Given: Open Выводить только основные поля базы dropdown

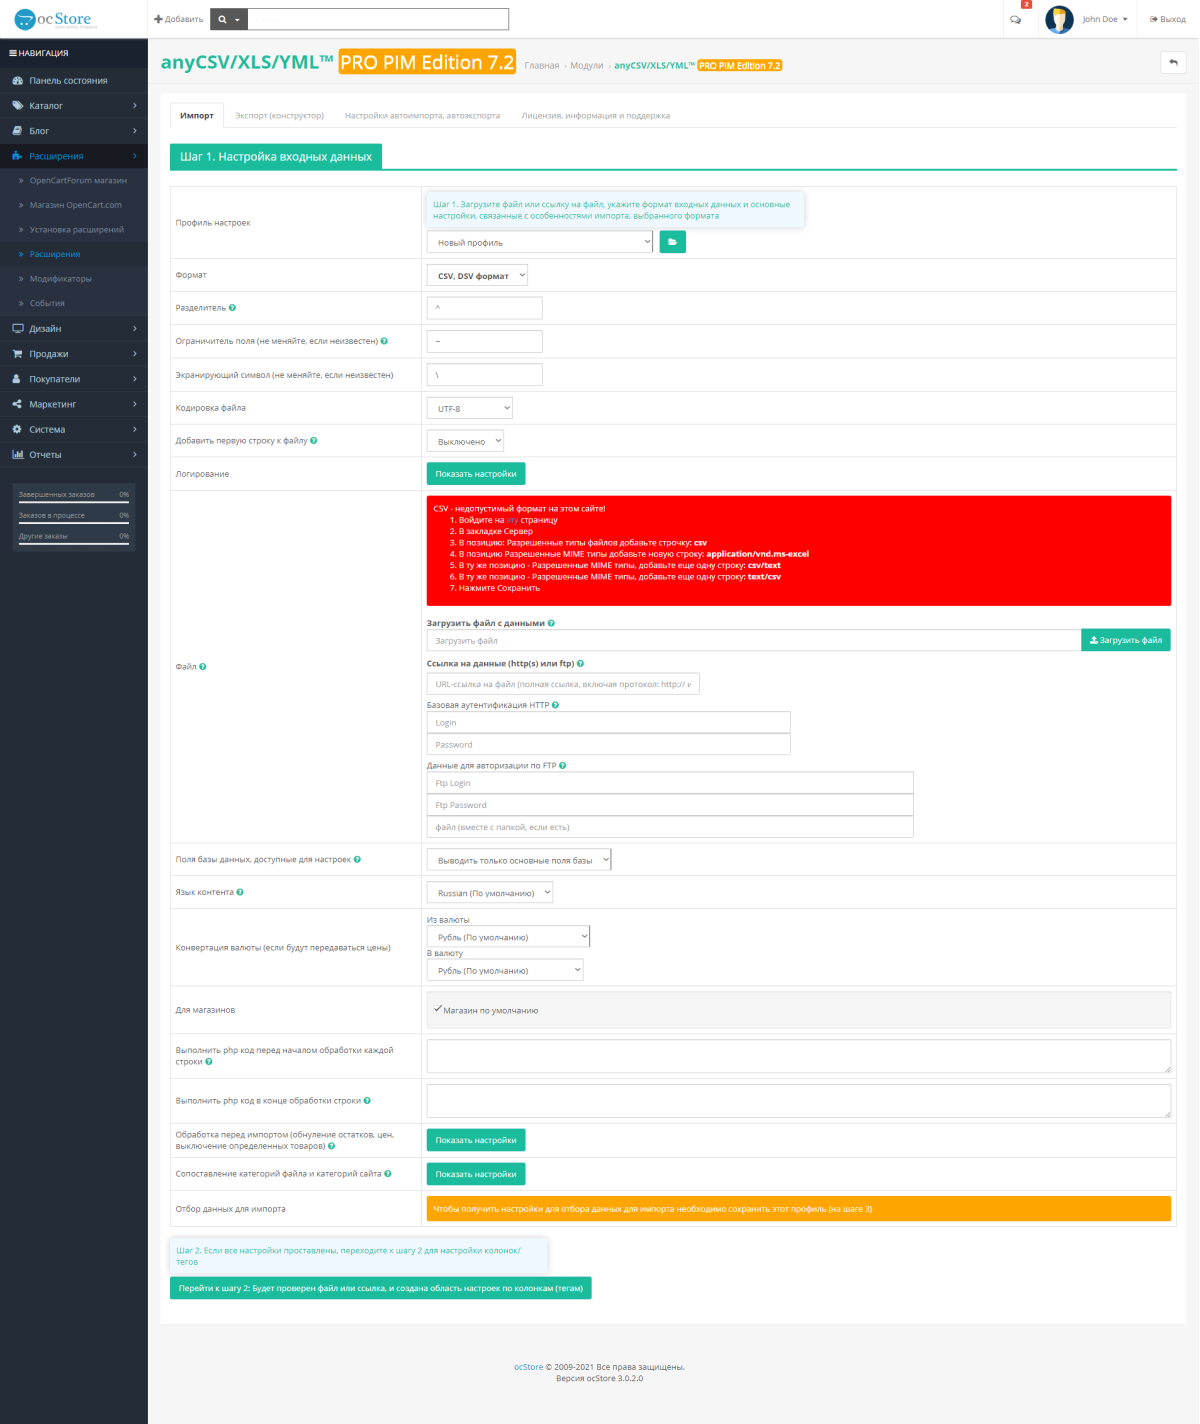Looking at the screenshot, I should point(519,860).
